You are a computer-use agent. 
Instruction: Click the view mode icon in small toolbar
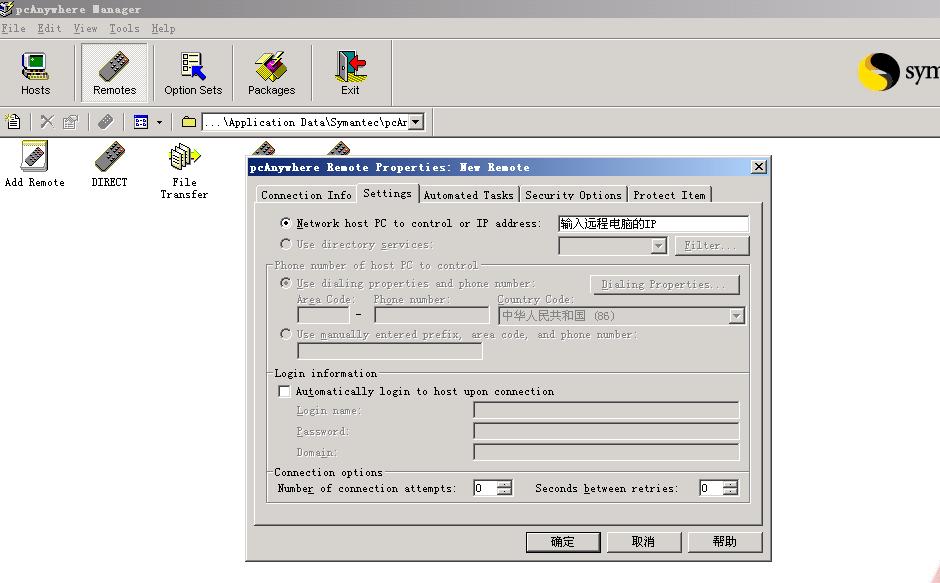click(x=141, y=122)
